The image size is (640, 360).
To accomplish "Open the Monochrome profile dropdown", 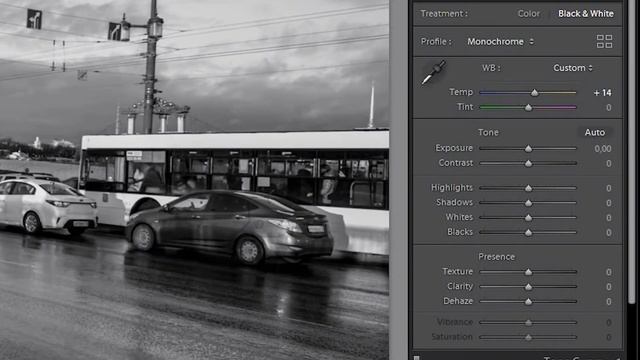I will (x=500, y=42).
